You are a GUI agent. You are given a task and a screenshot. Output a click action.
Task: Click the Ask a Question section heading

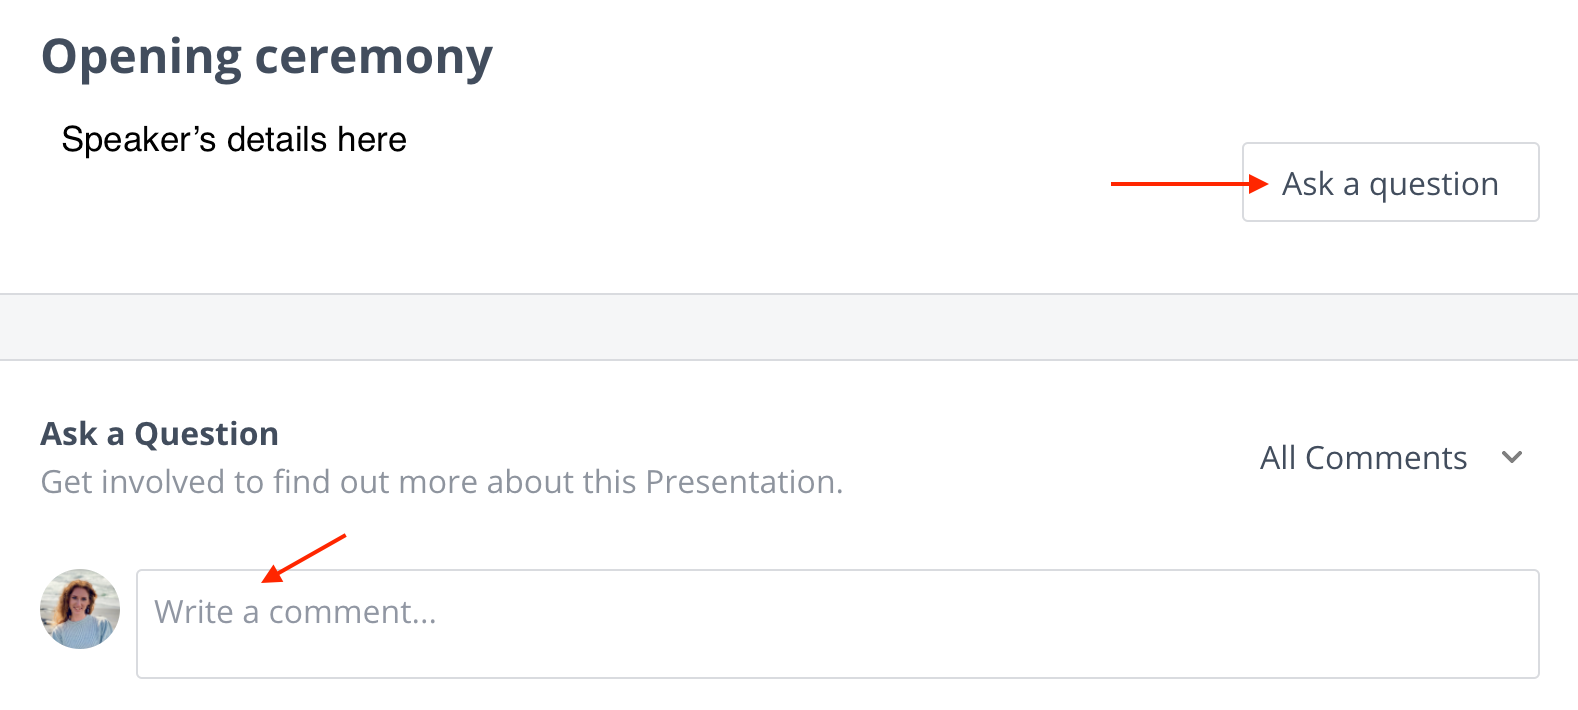coord(160,434)
